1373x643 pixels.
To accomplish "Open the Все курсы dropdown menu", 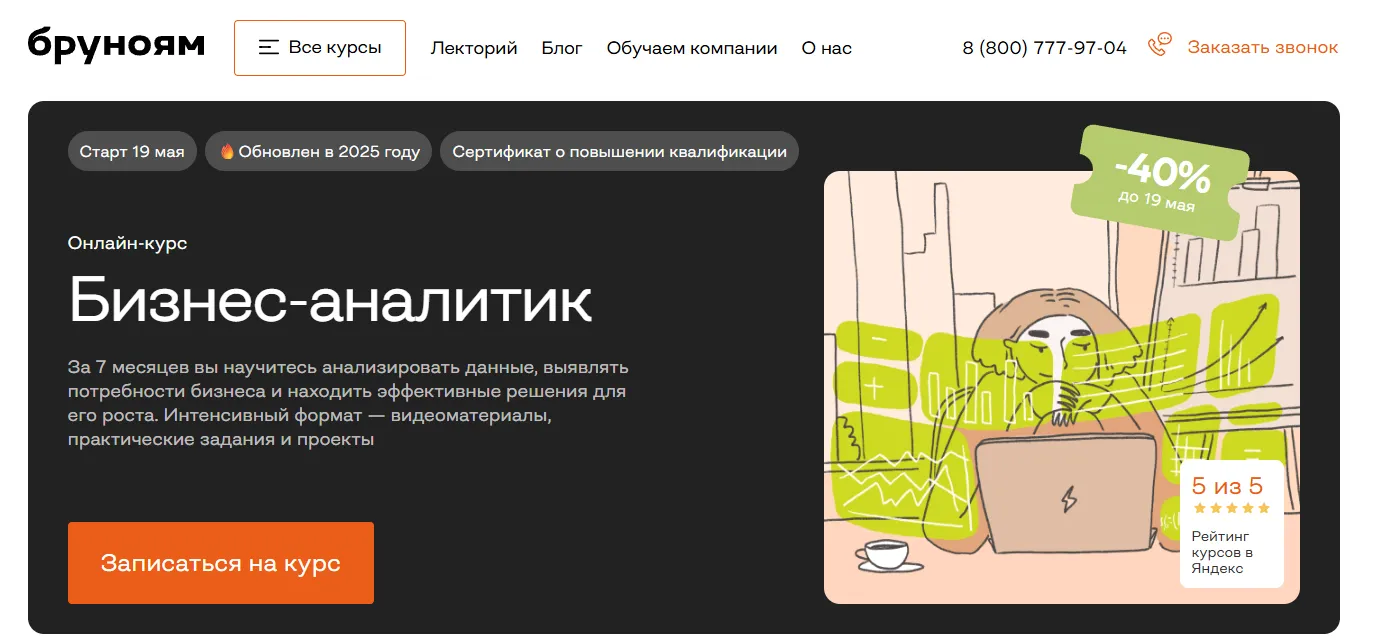I will click(320, 48).
